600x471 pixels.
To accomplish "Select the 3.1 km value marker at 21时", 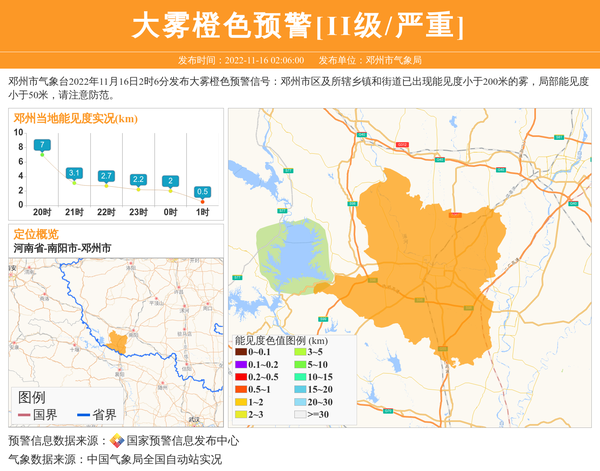I will (x=74, y=174).
